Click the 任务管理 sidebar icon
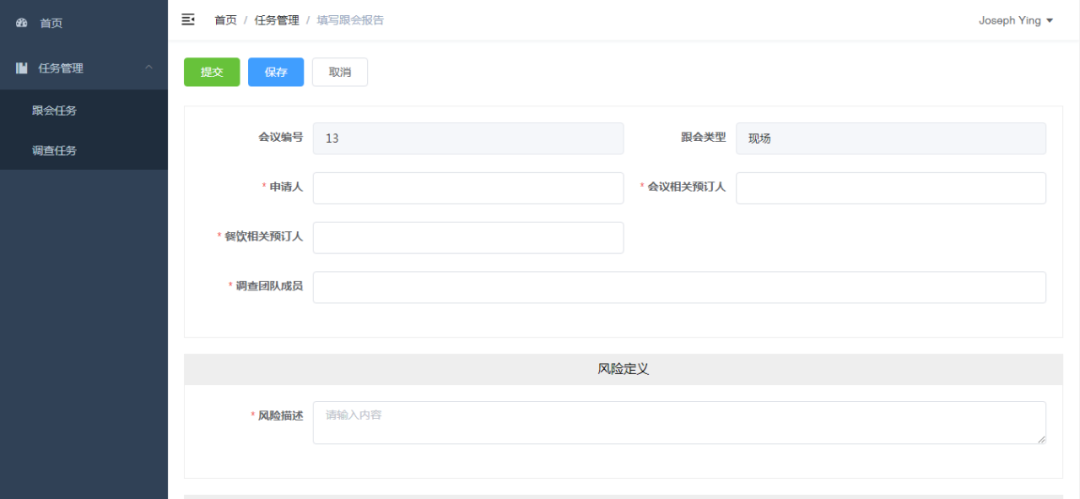This screenshot has height=499, width=1080. tap(21, 68)
